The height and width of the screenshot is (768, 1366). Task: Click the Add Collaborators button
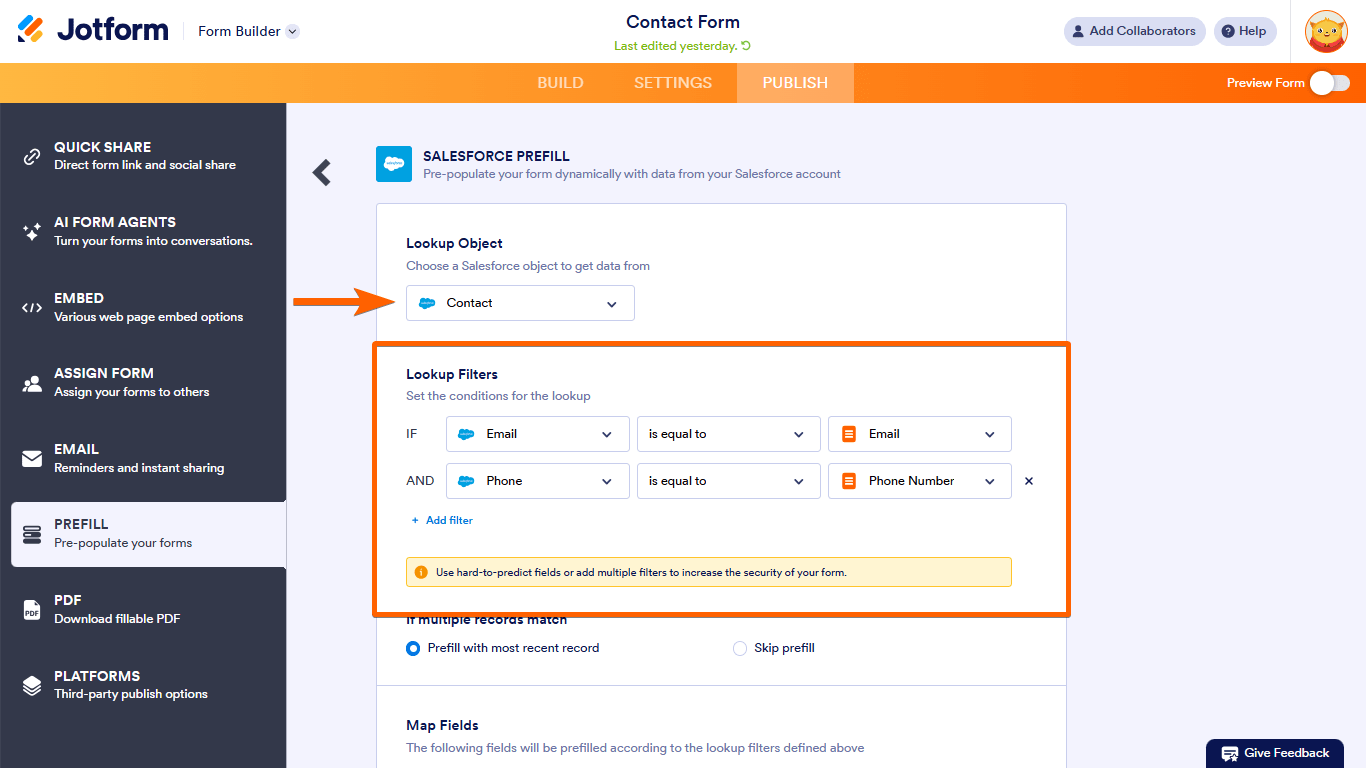click(1134, 31)
